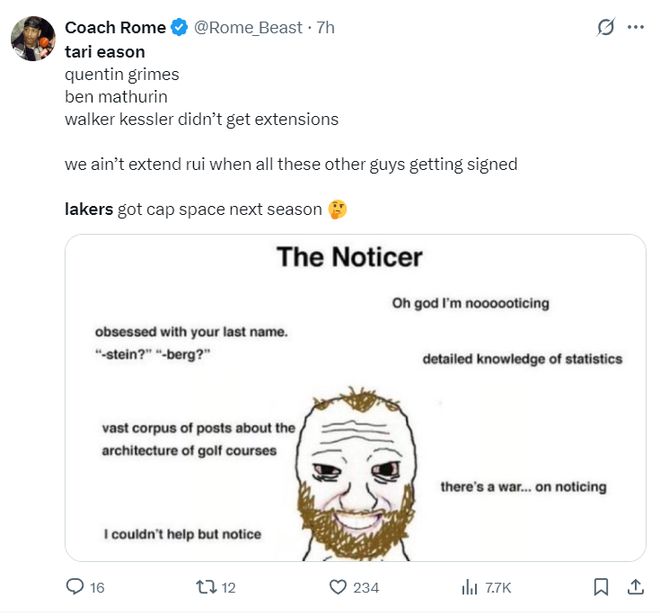Open the Grok explain-post icon
660x616 pixels.
[605, 28]
